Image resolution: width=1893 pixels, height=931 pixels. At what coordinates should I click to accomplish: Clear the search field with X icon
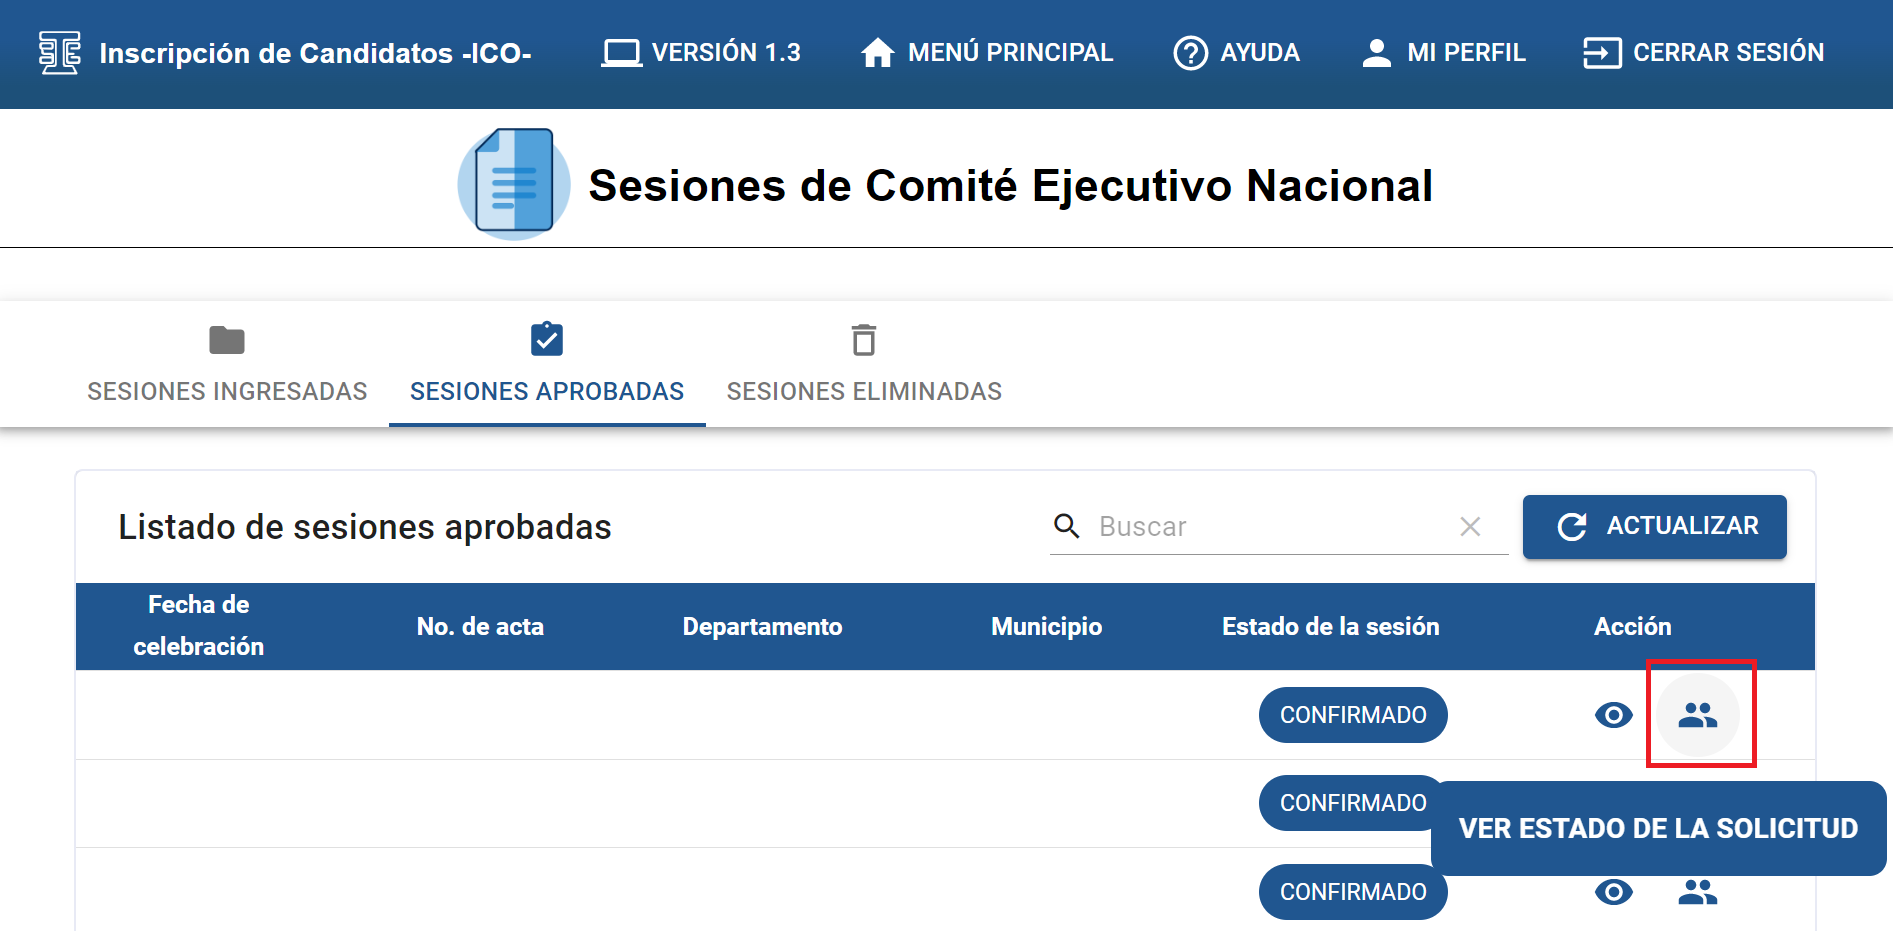pos(1469,527)
